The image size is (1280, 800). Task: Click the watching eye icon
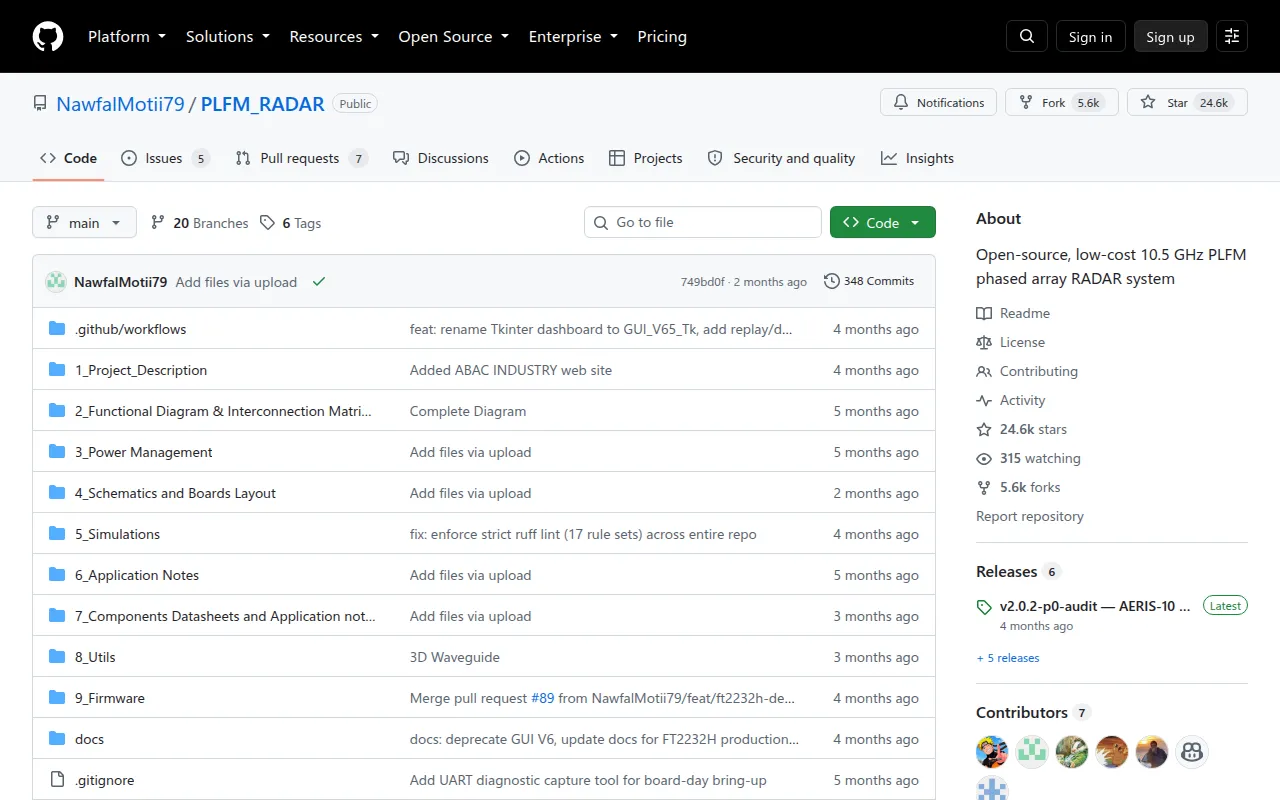pyautogui.click(x=984, y=458)
